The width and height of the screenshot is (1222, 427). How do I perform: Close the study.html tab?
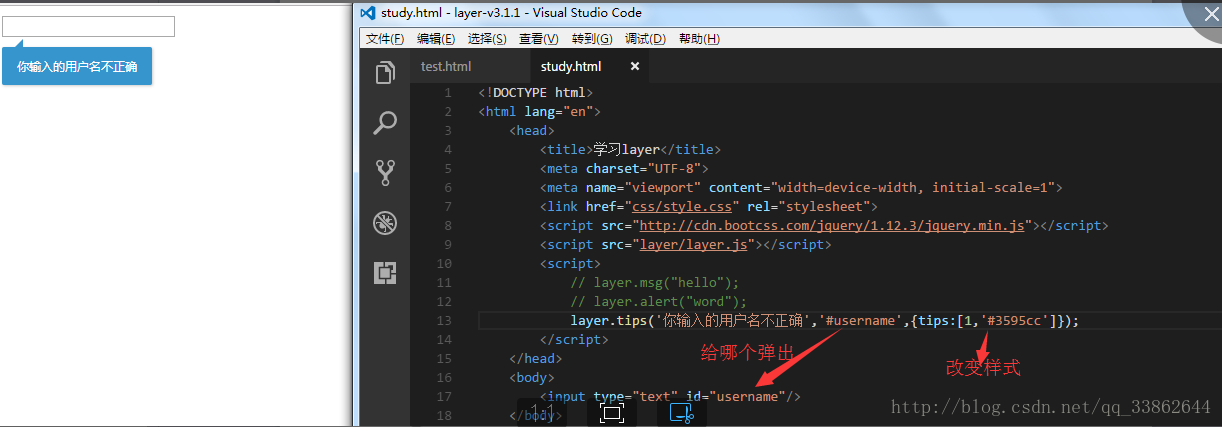point(634,67)
